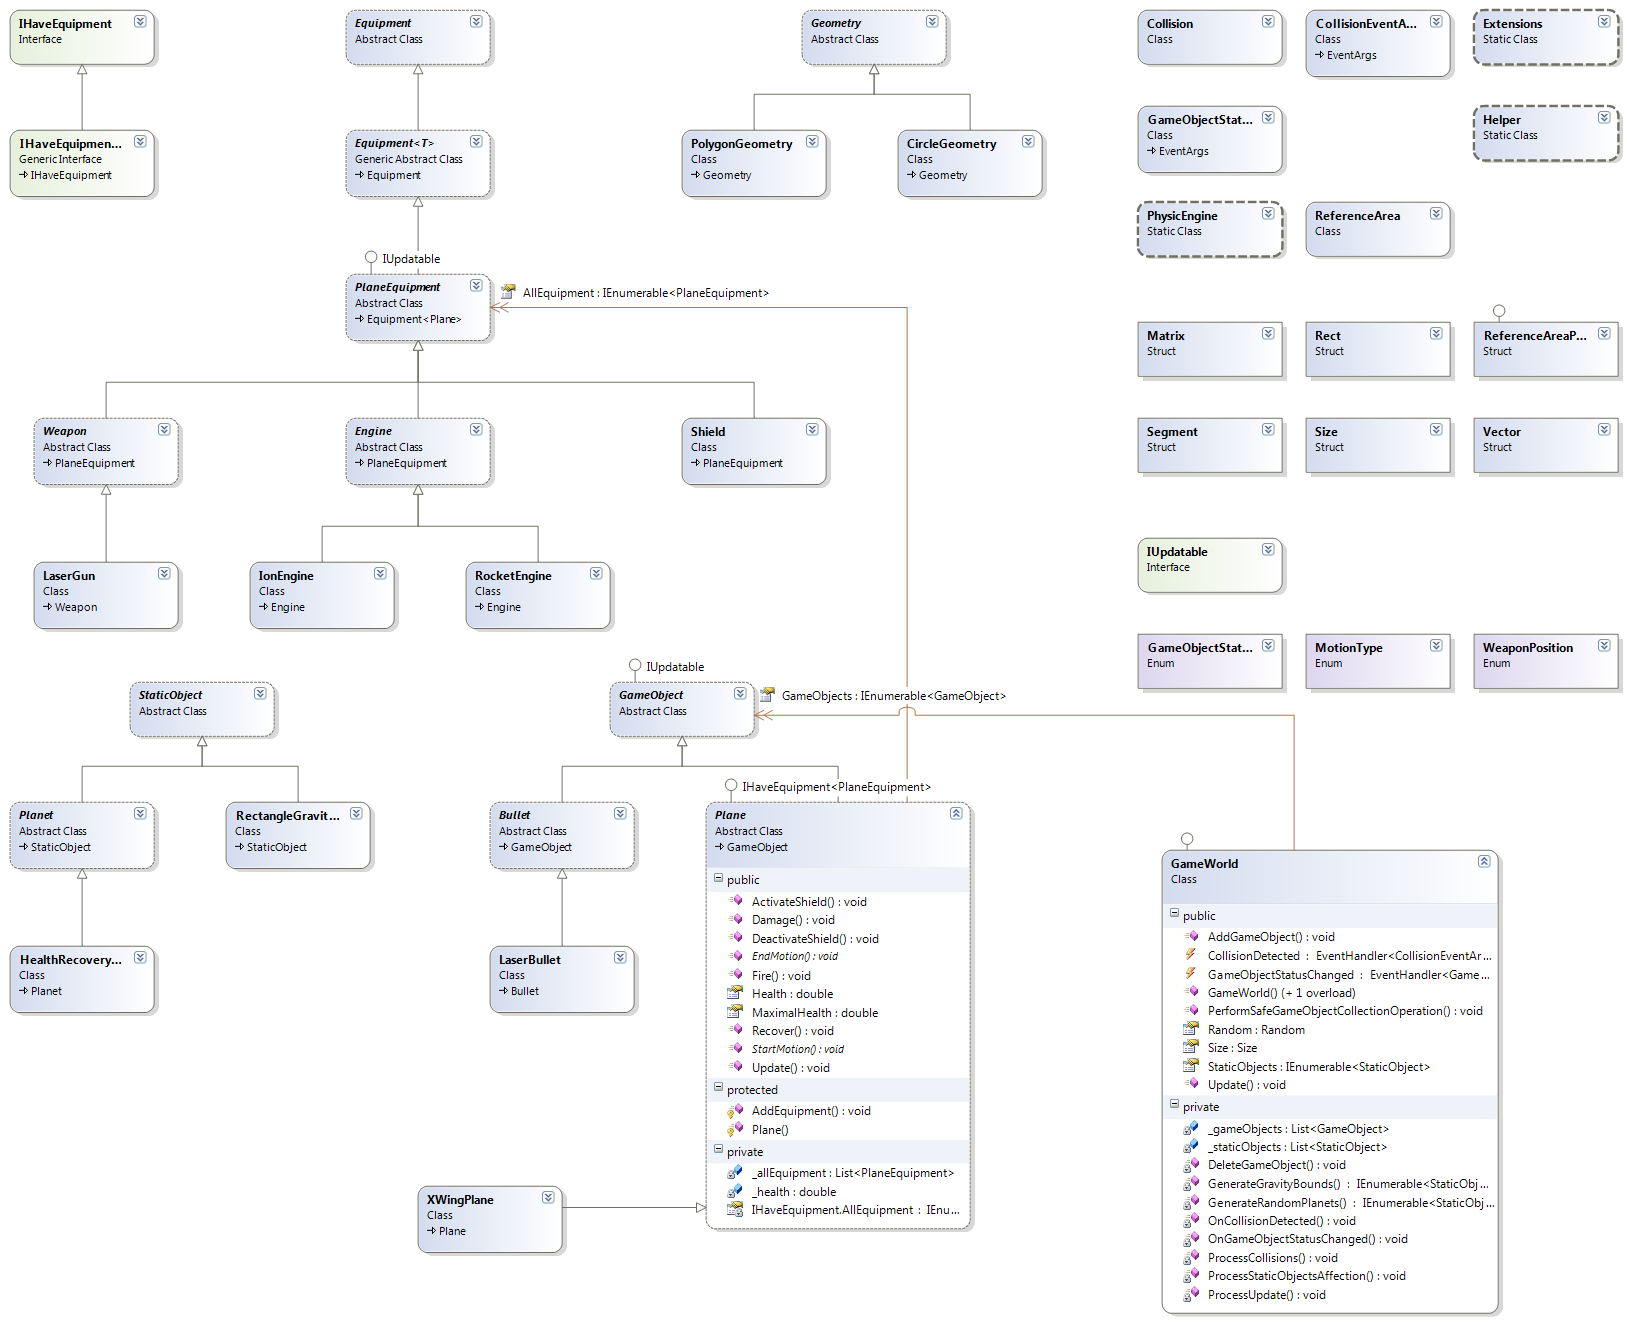Click the GameObjects association property icon
Screen dimensions: 1627x1322
tap(767, 695)
